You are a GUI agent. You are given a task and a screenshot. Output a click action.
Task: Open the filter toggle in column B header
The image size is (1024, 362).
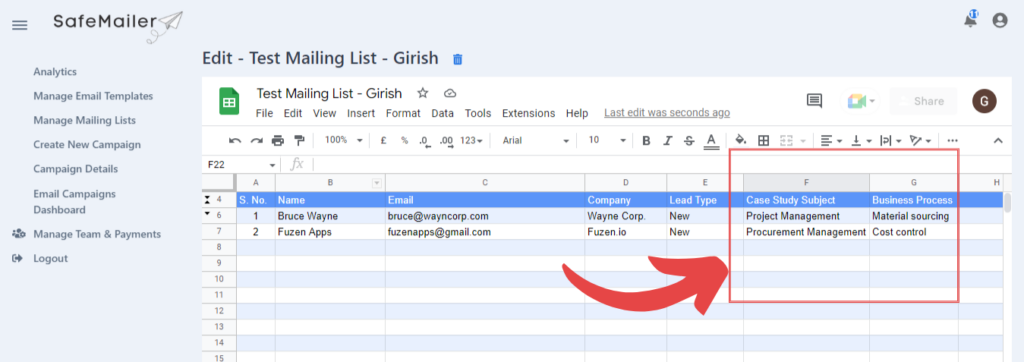pos(376,183)
